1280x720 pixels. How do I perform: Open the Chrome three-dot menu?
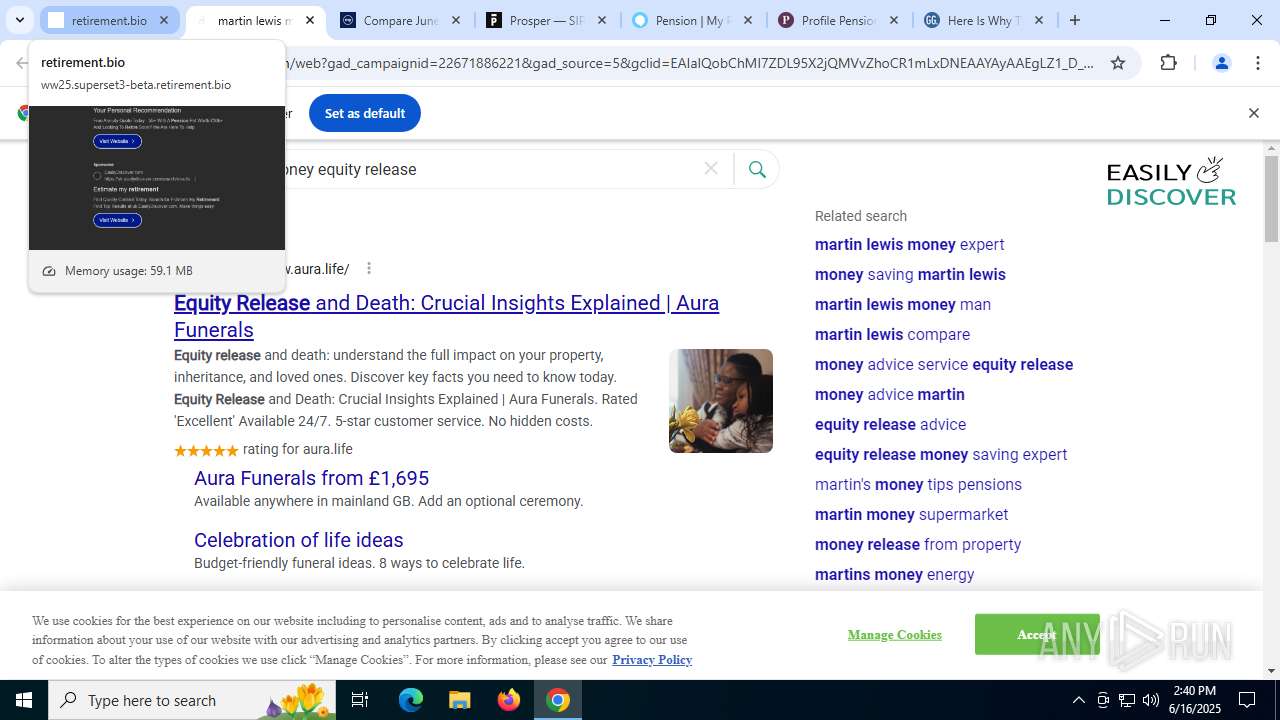pos(1257,63)
